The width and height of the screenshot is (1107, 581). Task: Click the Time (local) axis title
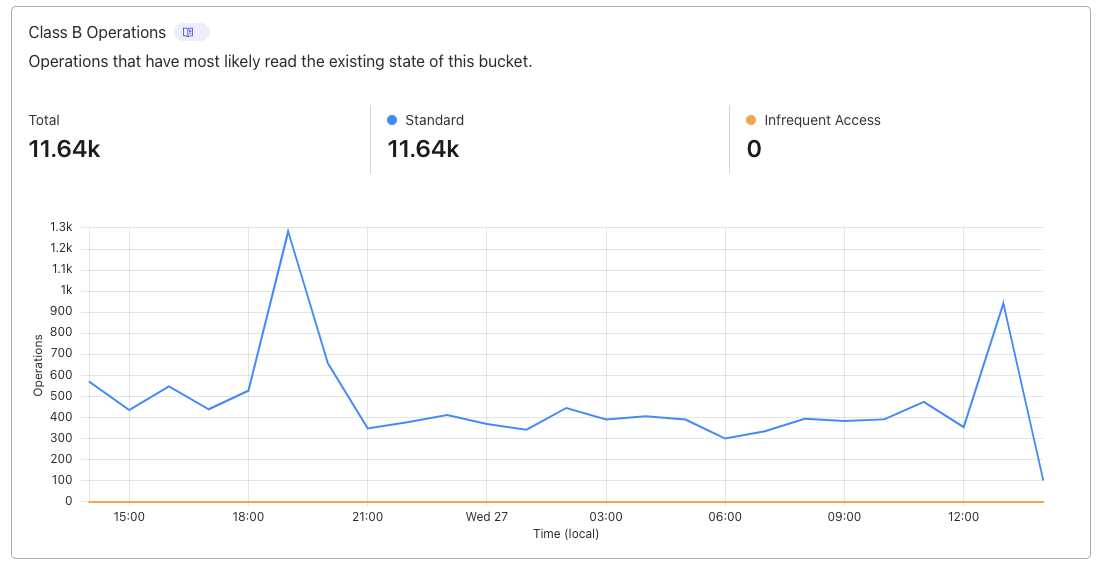tap(566, 534)
